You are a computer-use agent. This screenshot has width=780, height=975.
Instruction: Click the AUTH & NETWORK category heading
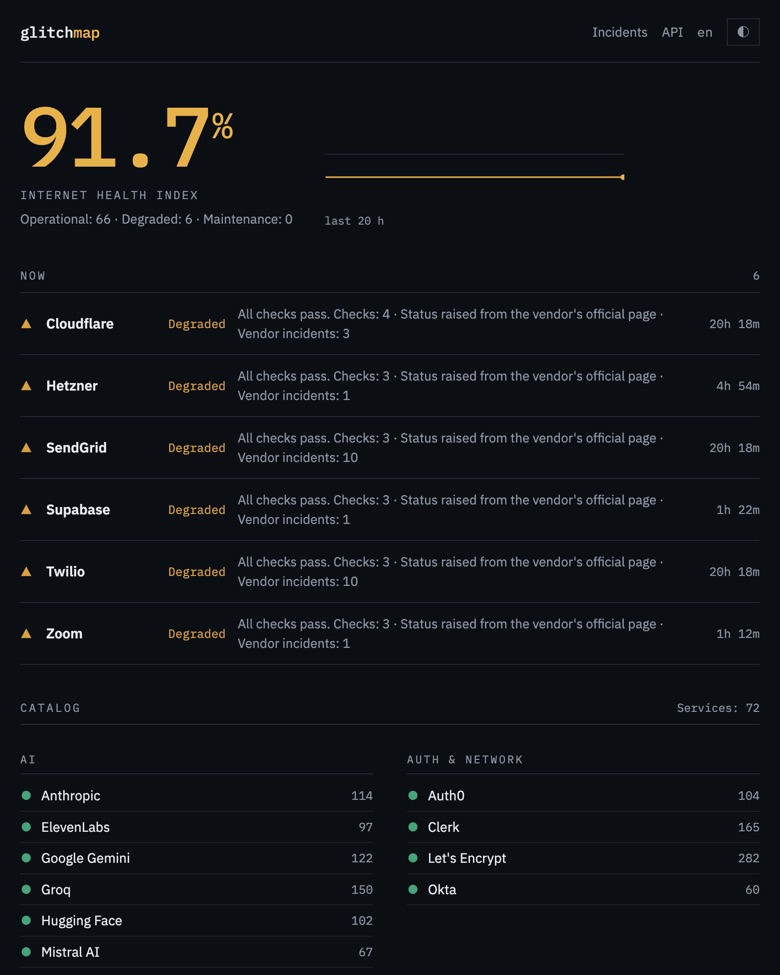[x=465, y=759]
